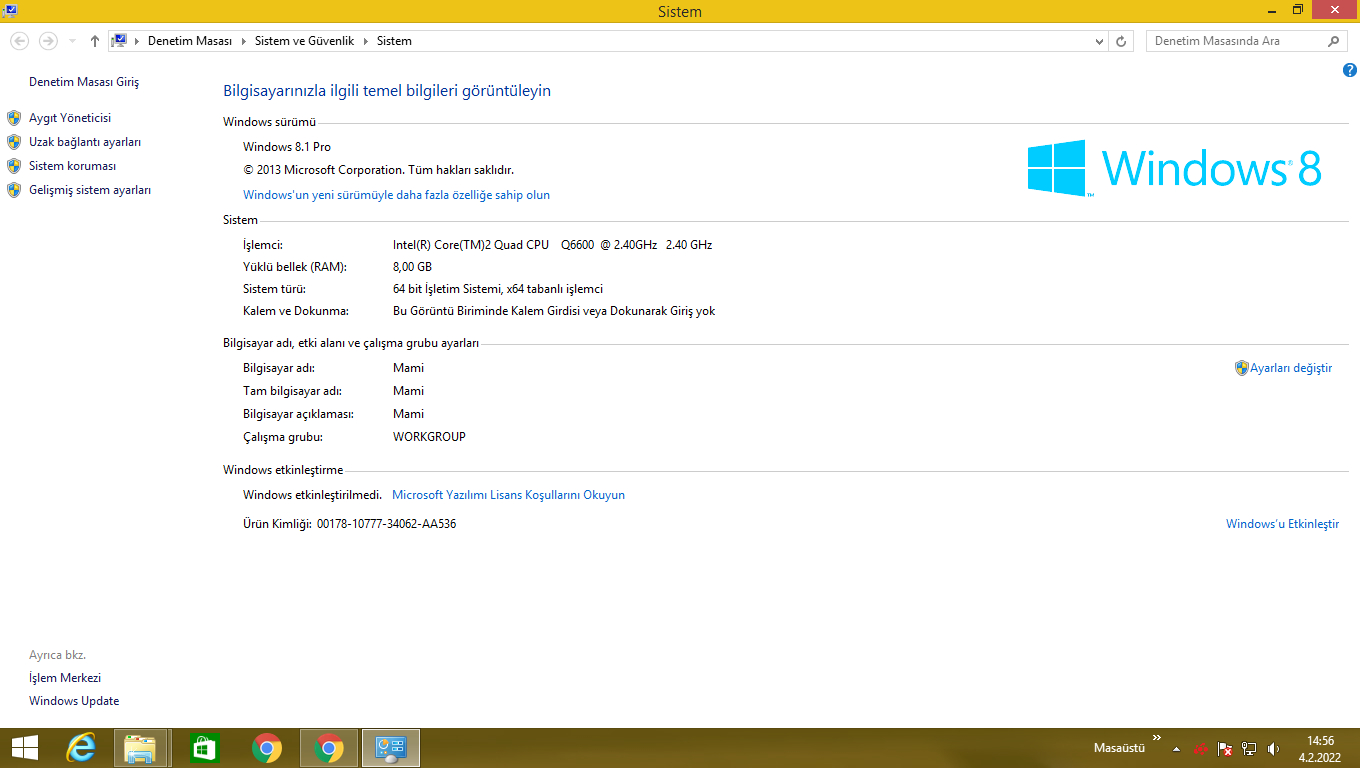Click Ayarları değiştir link

coord(1291,368)
